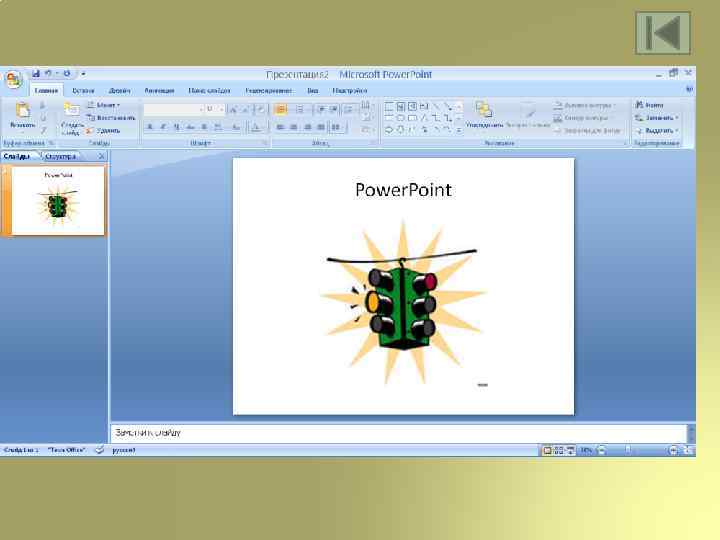Viewport: 720px width, 540px height.
Task: Close the slides pane with X
Action: click(x=101, y=157)
